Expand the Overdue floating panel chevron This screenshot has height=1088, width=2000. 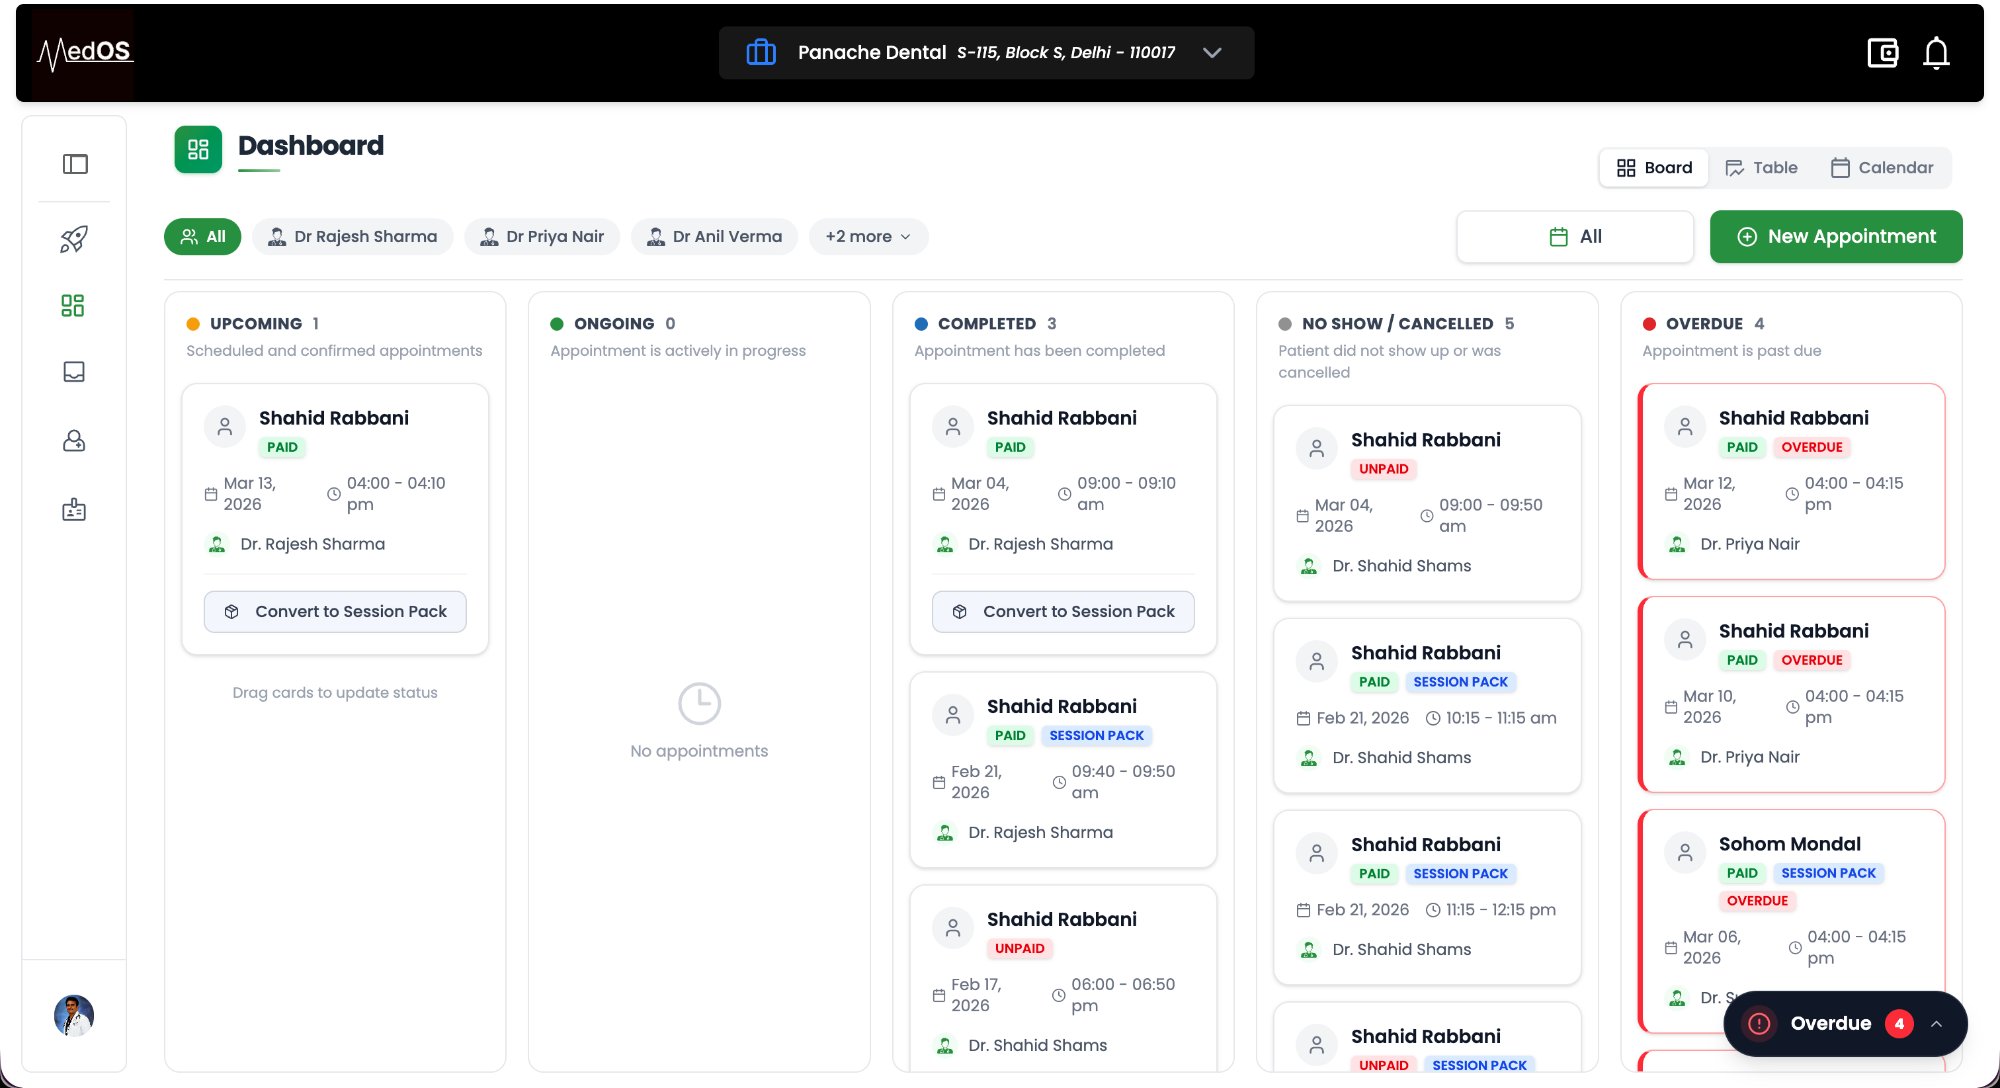1936,1024
